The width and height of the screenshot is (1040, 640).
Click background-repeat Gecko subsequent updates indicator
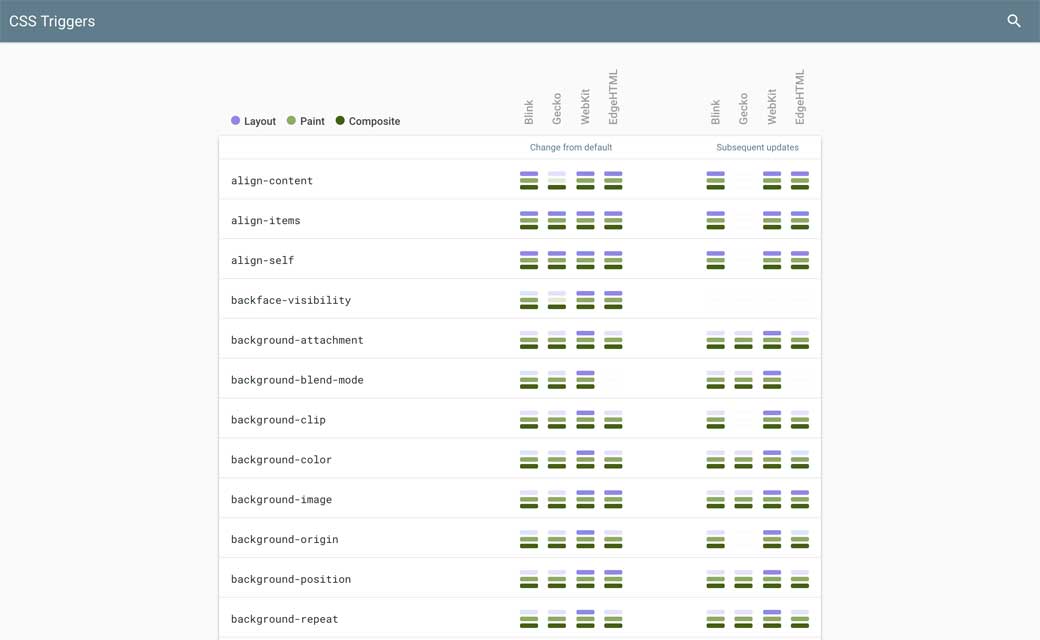[x=743, y=619]
